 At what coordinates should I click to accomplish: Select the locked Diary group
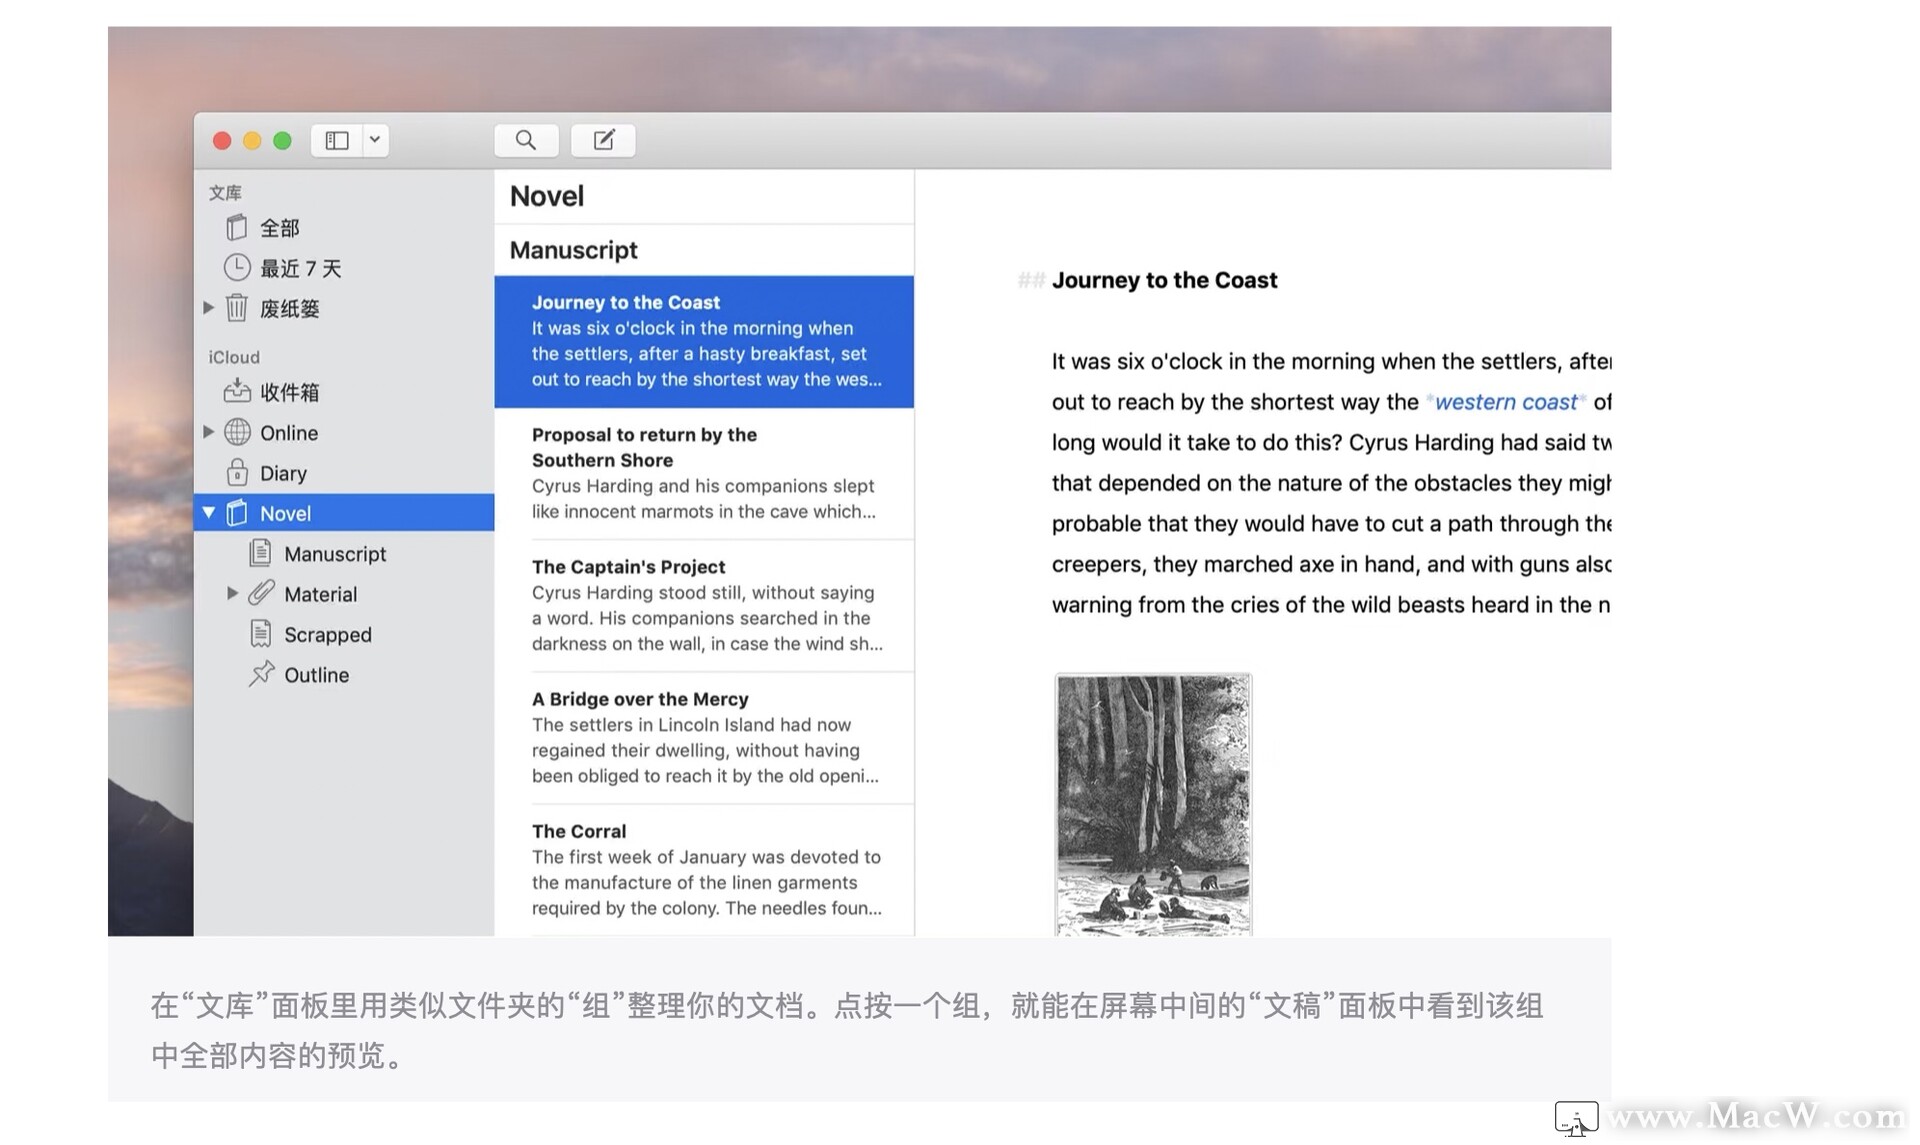pos(283,473)
